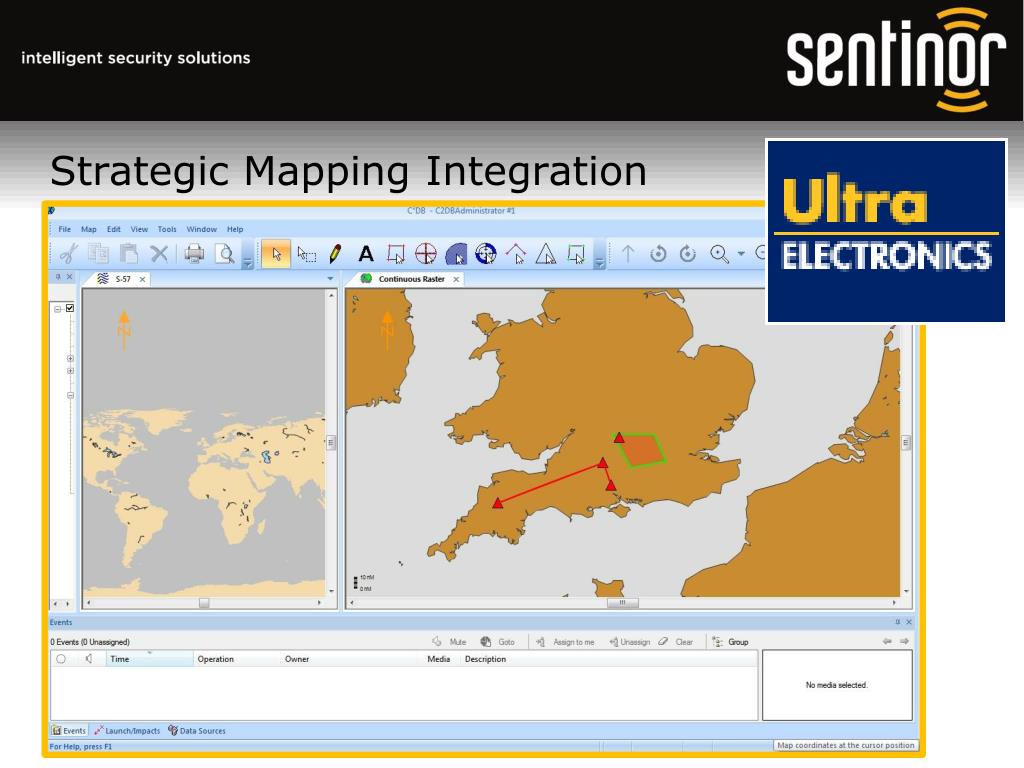Image resolution: width=1024 pixels, height=768 pixels.
Task: Click the Assign to me button
Action: [566, 642]
